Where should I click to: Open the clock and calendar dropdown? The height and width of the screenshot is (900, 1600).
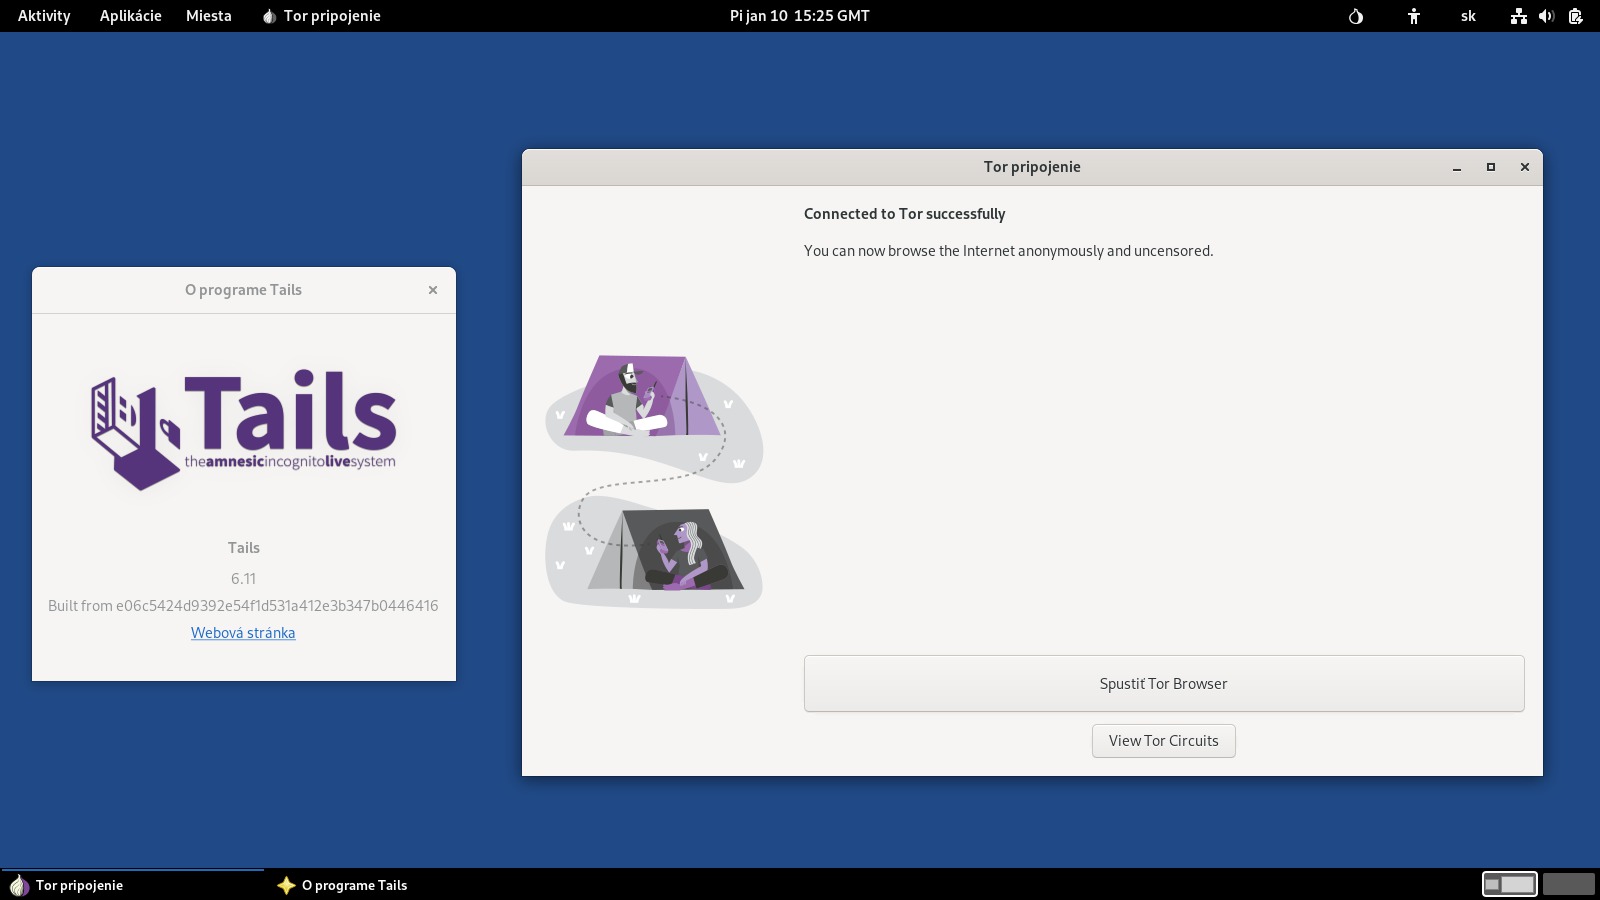click(799, 16)
